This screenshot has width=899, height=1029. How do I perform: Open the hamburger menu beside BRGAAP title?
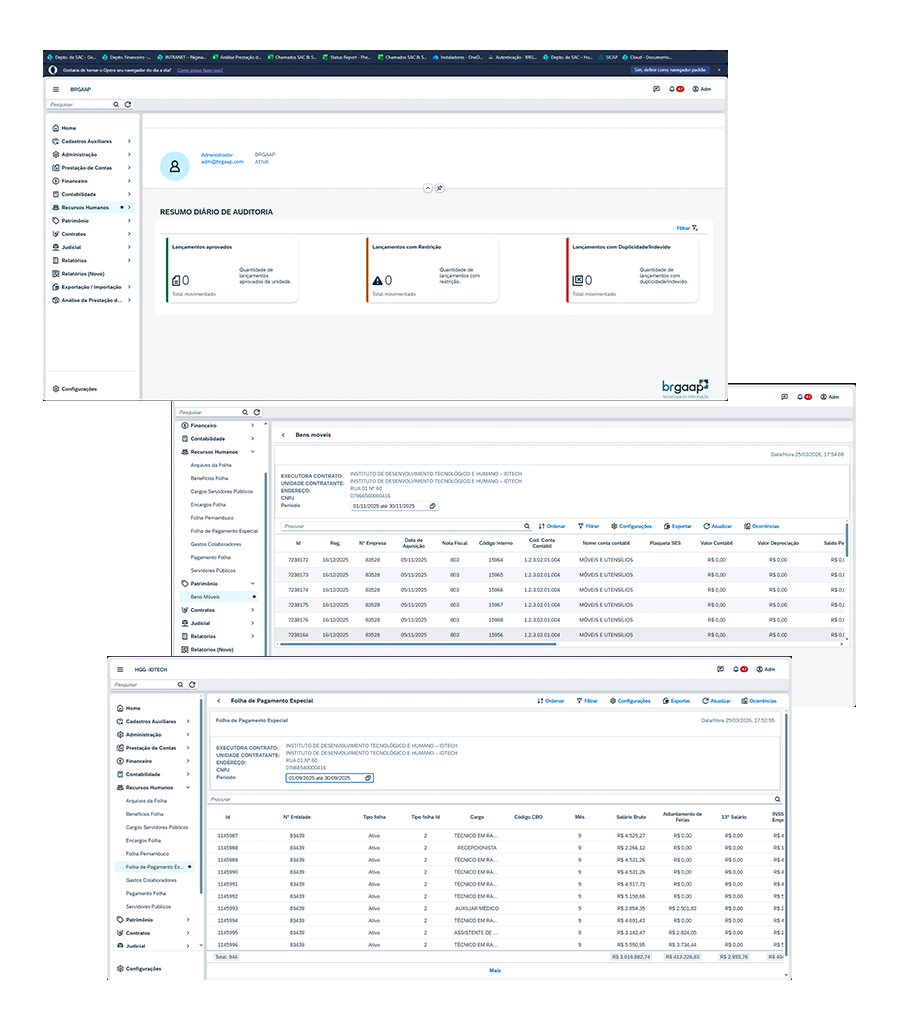(x=56, y=89)
